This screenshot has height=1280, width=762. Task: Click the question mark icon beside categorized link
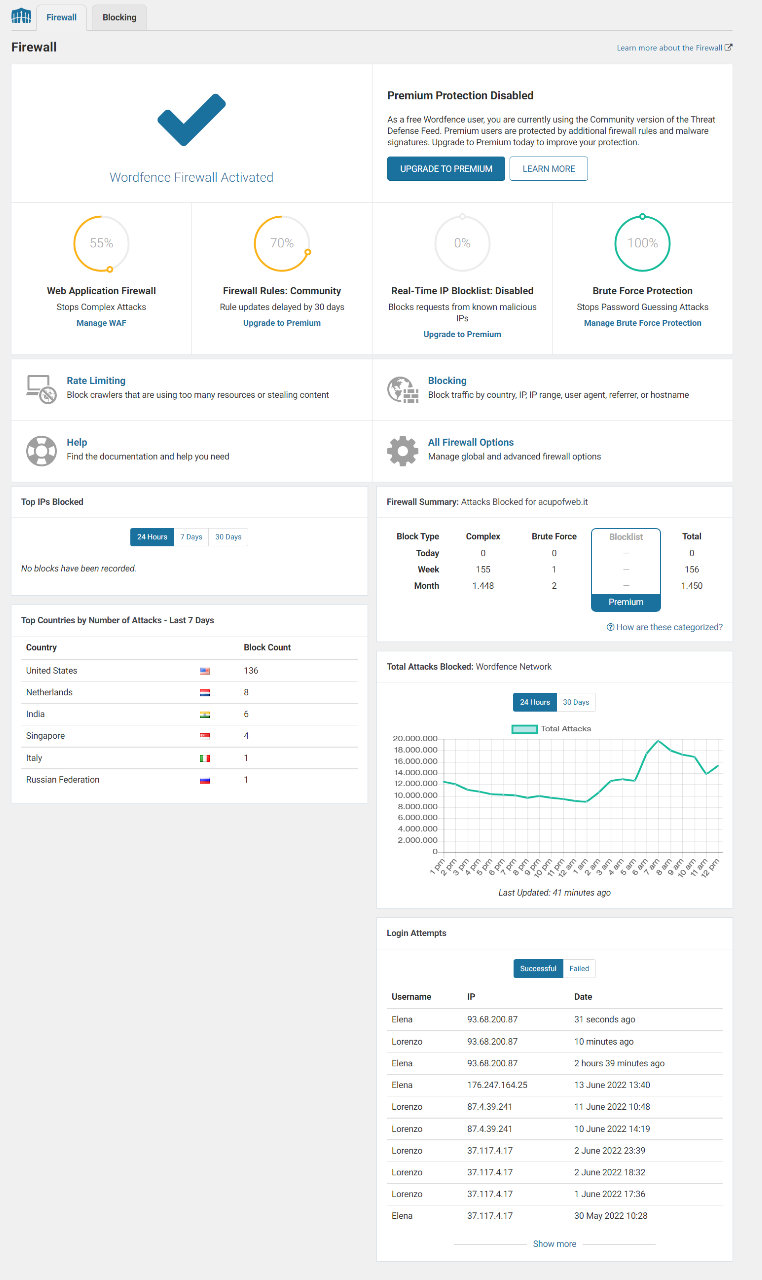(x=610, y=627)
